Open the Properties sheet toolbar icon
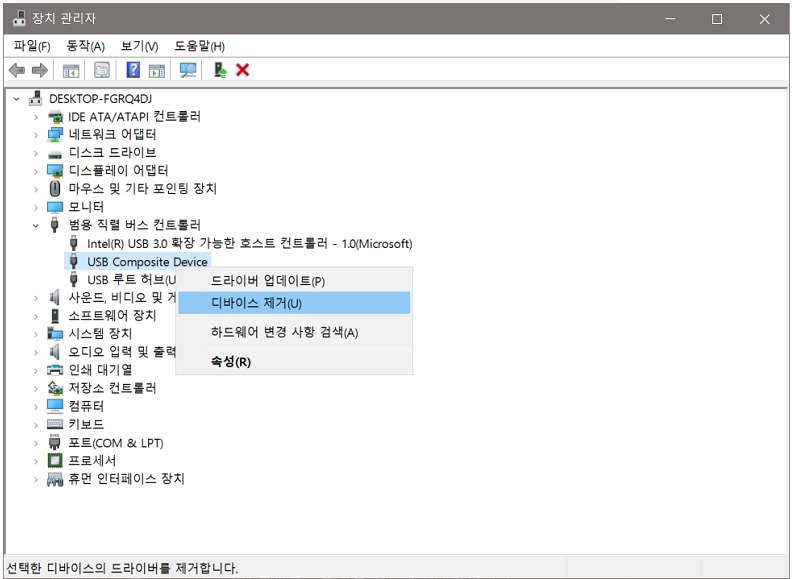Viewport: 792px width, 579px height. tap(102, 70)
